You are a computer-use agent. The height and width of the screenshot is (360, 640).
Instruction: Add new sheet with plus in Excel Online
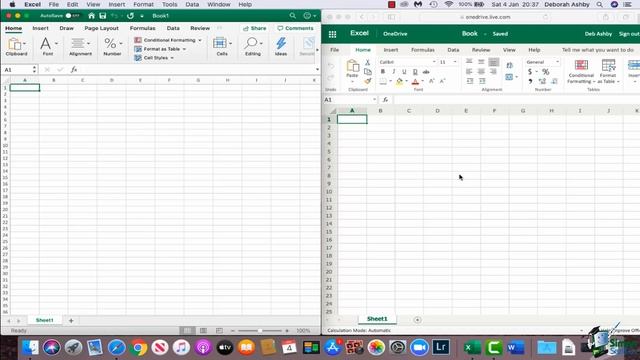tap(417, 320)
